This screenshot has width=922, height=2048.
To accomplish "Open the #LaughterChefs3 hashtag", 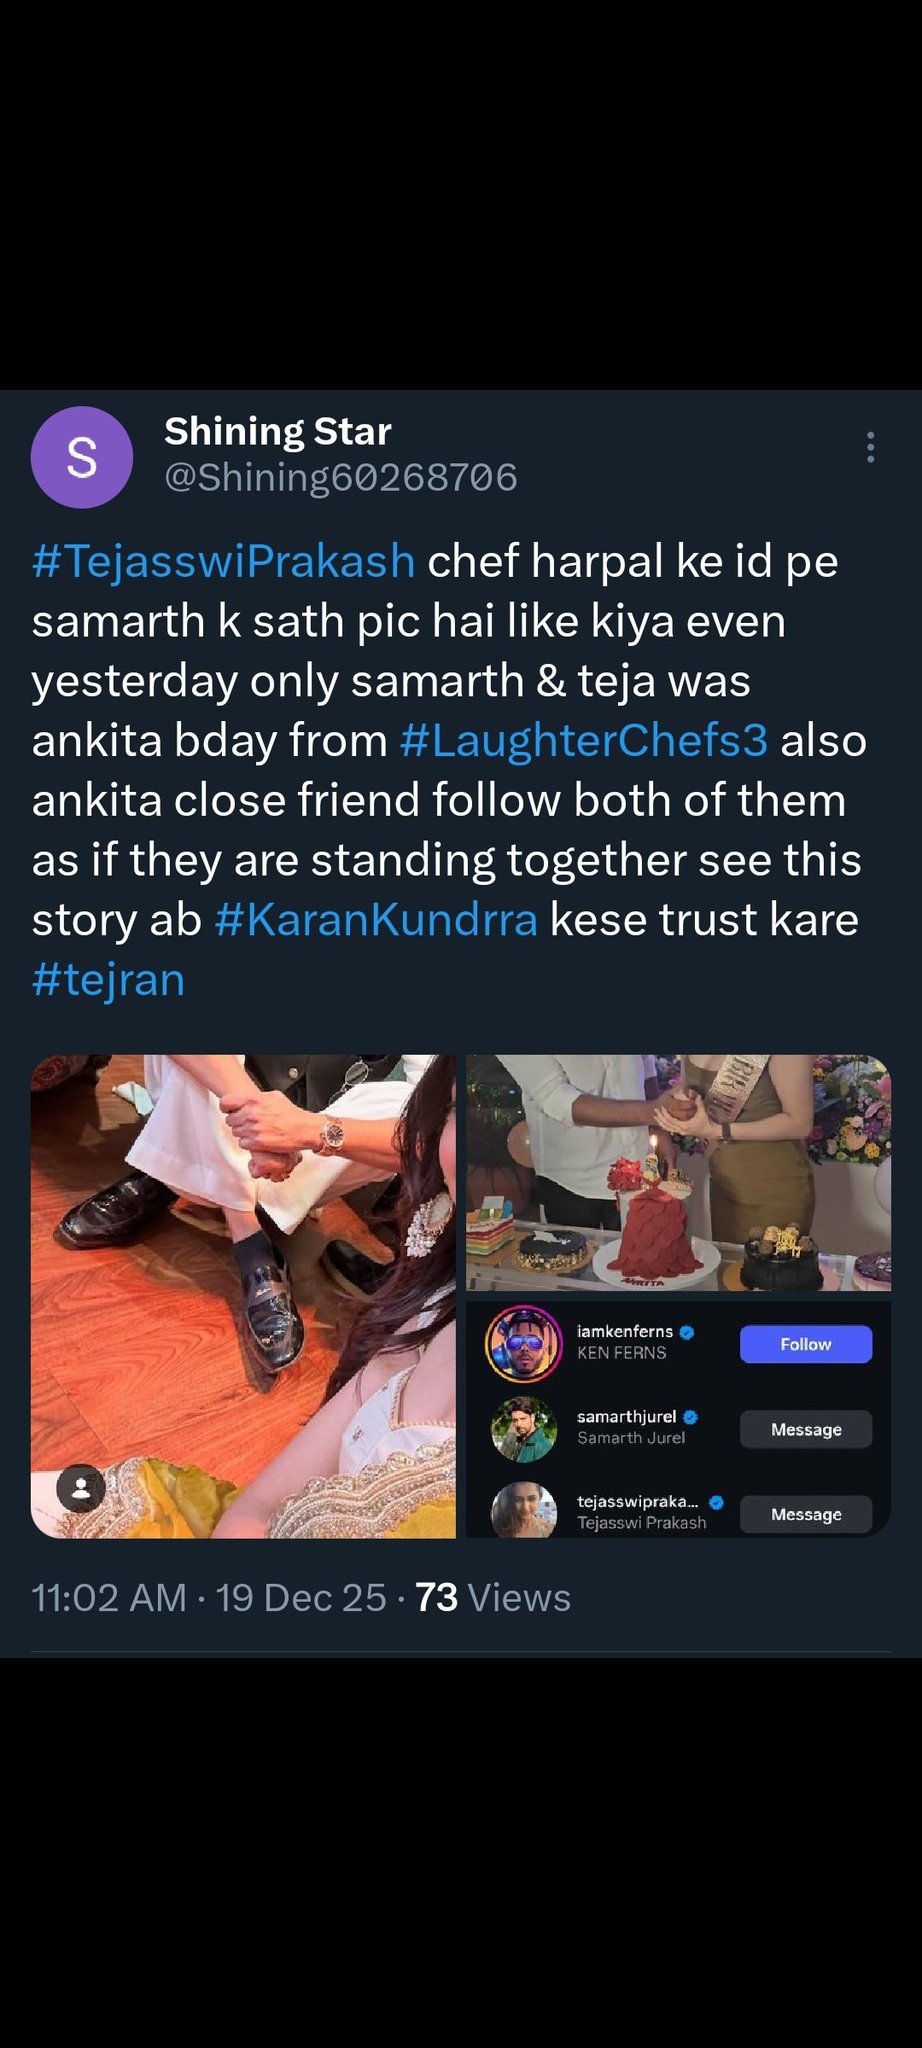I will (583, 741).
